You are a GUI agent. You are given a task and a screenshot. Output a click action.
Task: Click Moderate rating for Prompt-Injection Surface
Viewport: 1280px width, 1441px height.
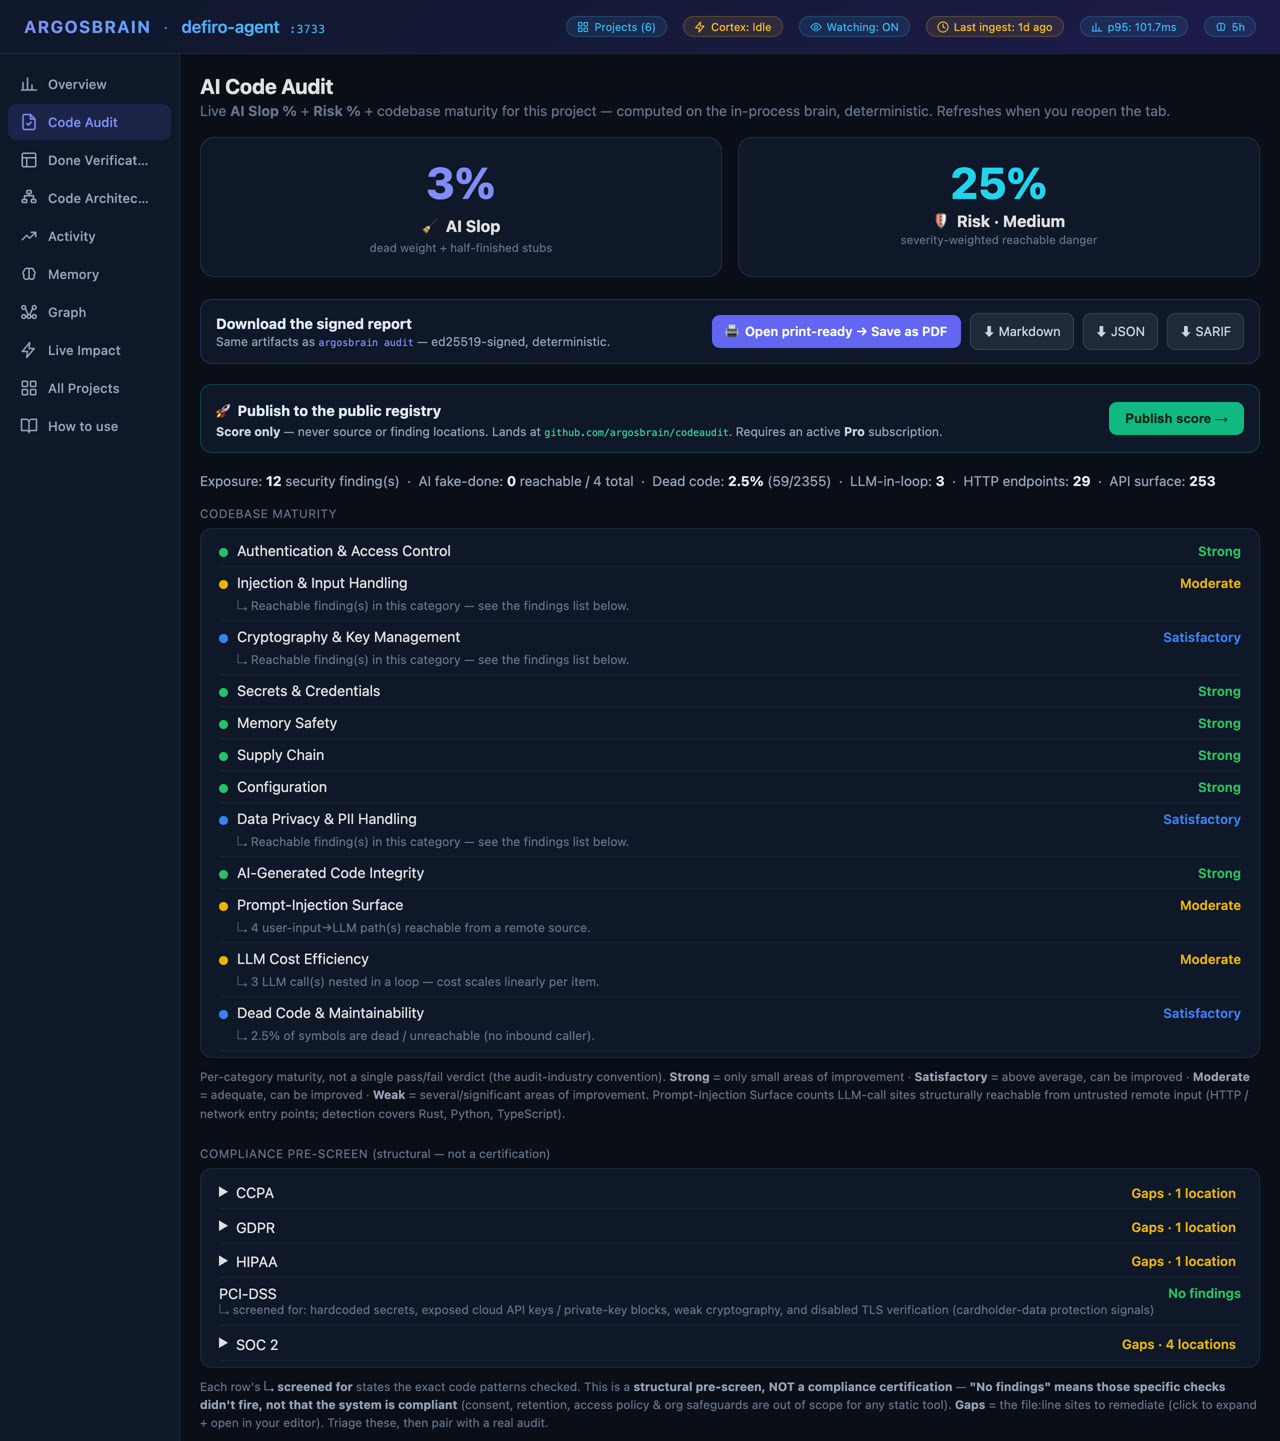pyautogui.click(x=1210, y=905)
